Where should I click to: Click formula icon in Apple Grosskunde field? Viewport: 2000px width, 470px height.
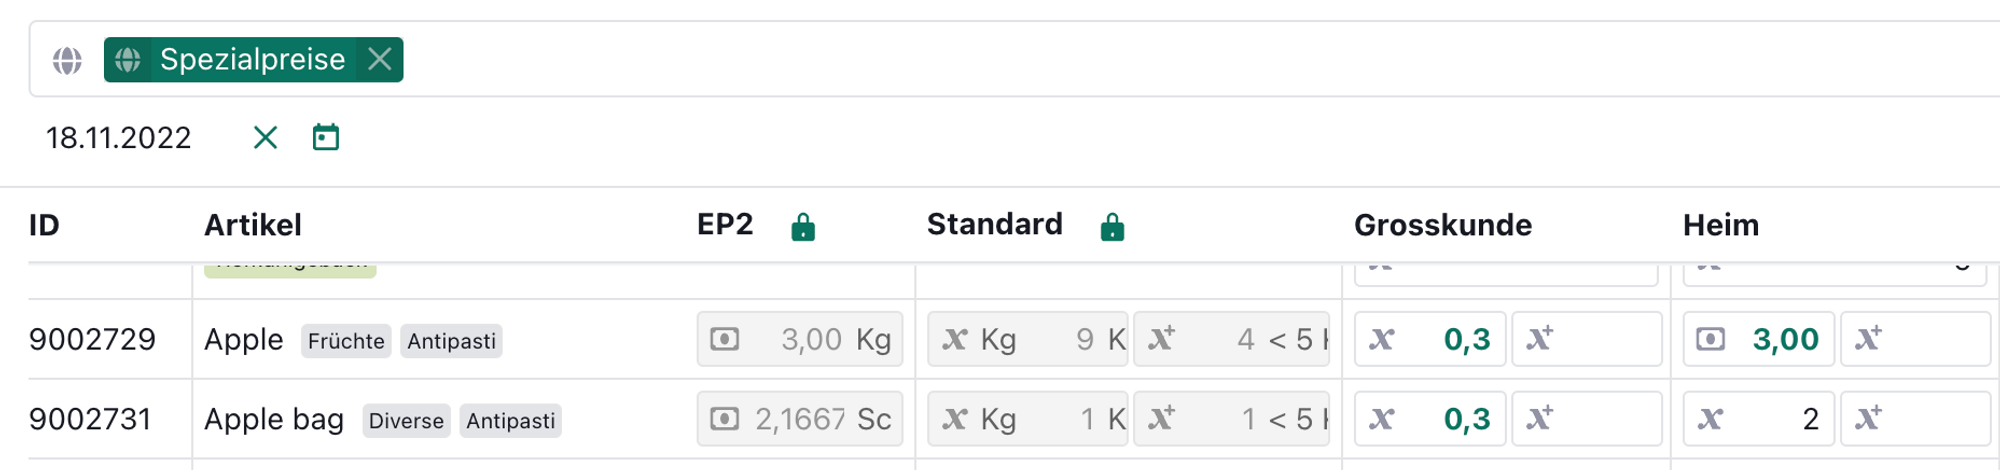tap(1382, 340)
